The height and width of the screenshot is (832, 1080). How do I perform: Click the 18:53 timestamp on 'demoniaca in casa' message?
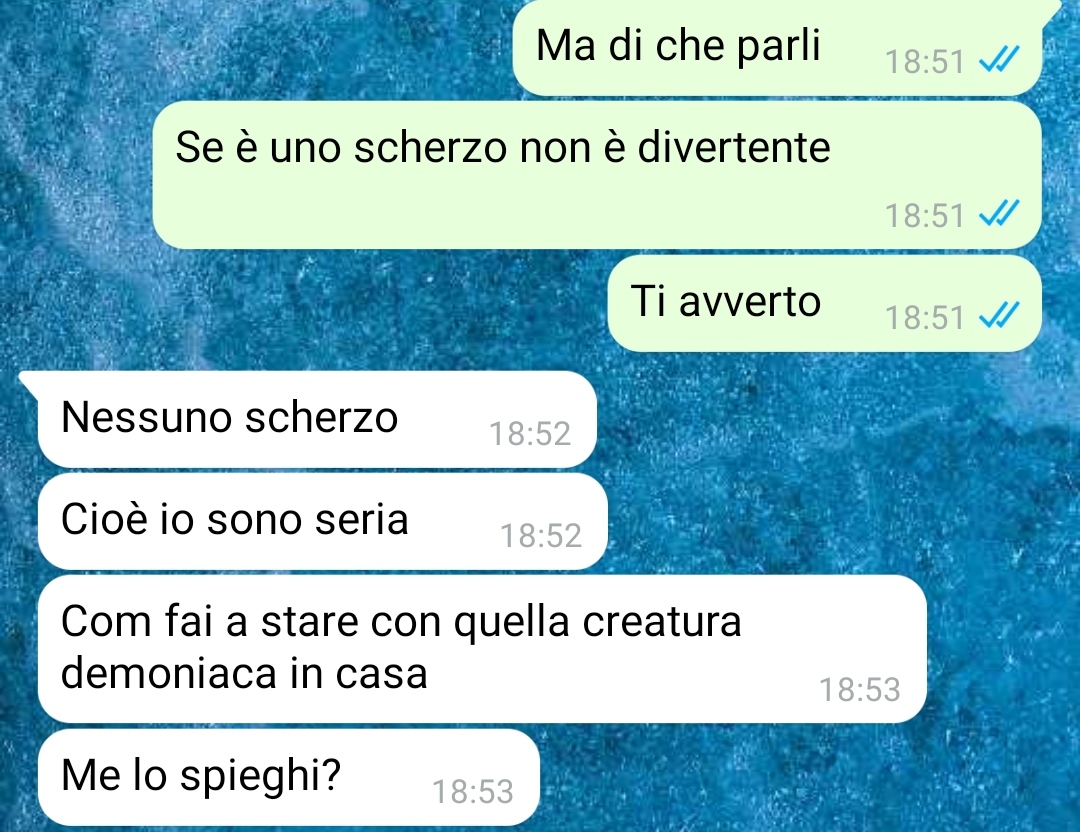point(860,689)
